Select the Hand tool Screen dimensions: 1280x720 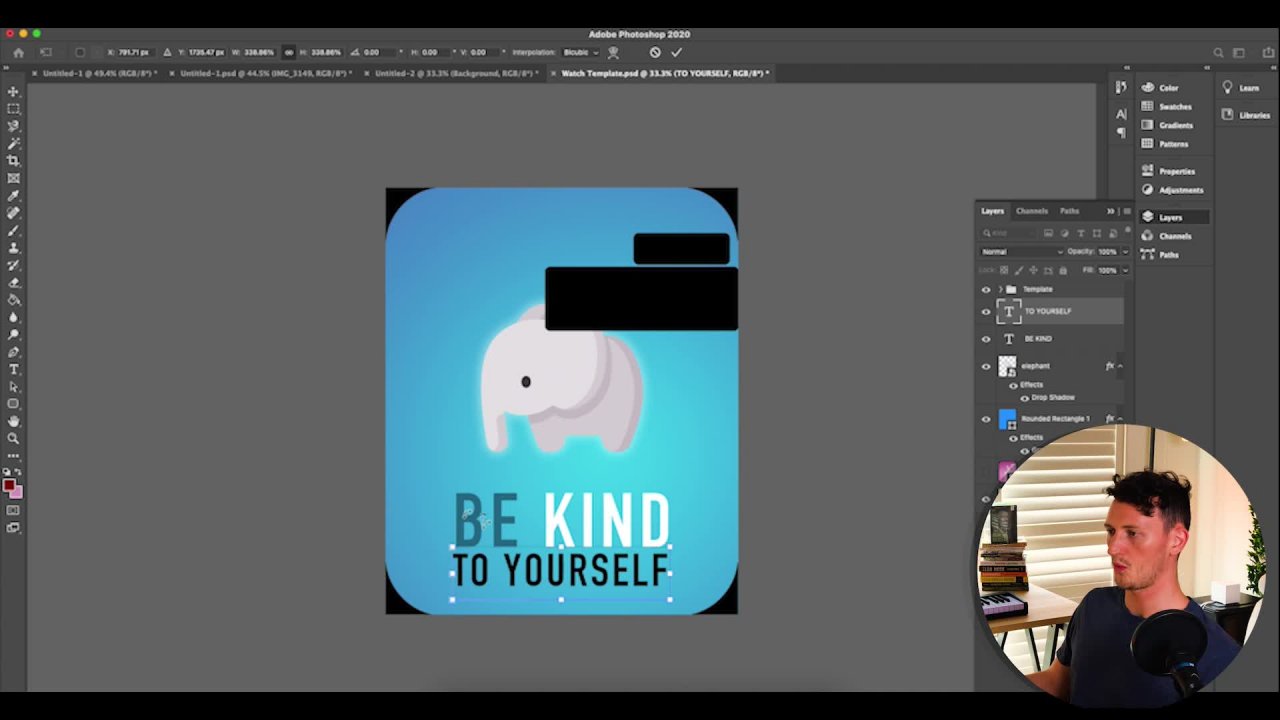pyautogui.click(x=13, y=421)
